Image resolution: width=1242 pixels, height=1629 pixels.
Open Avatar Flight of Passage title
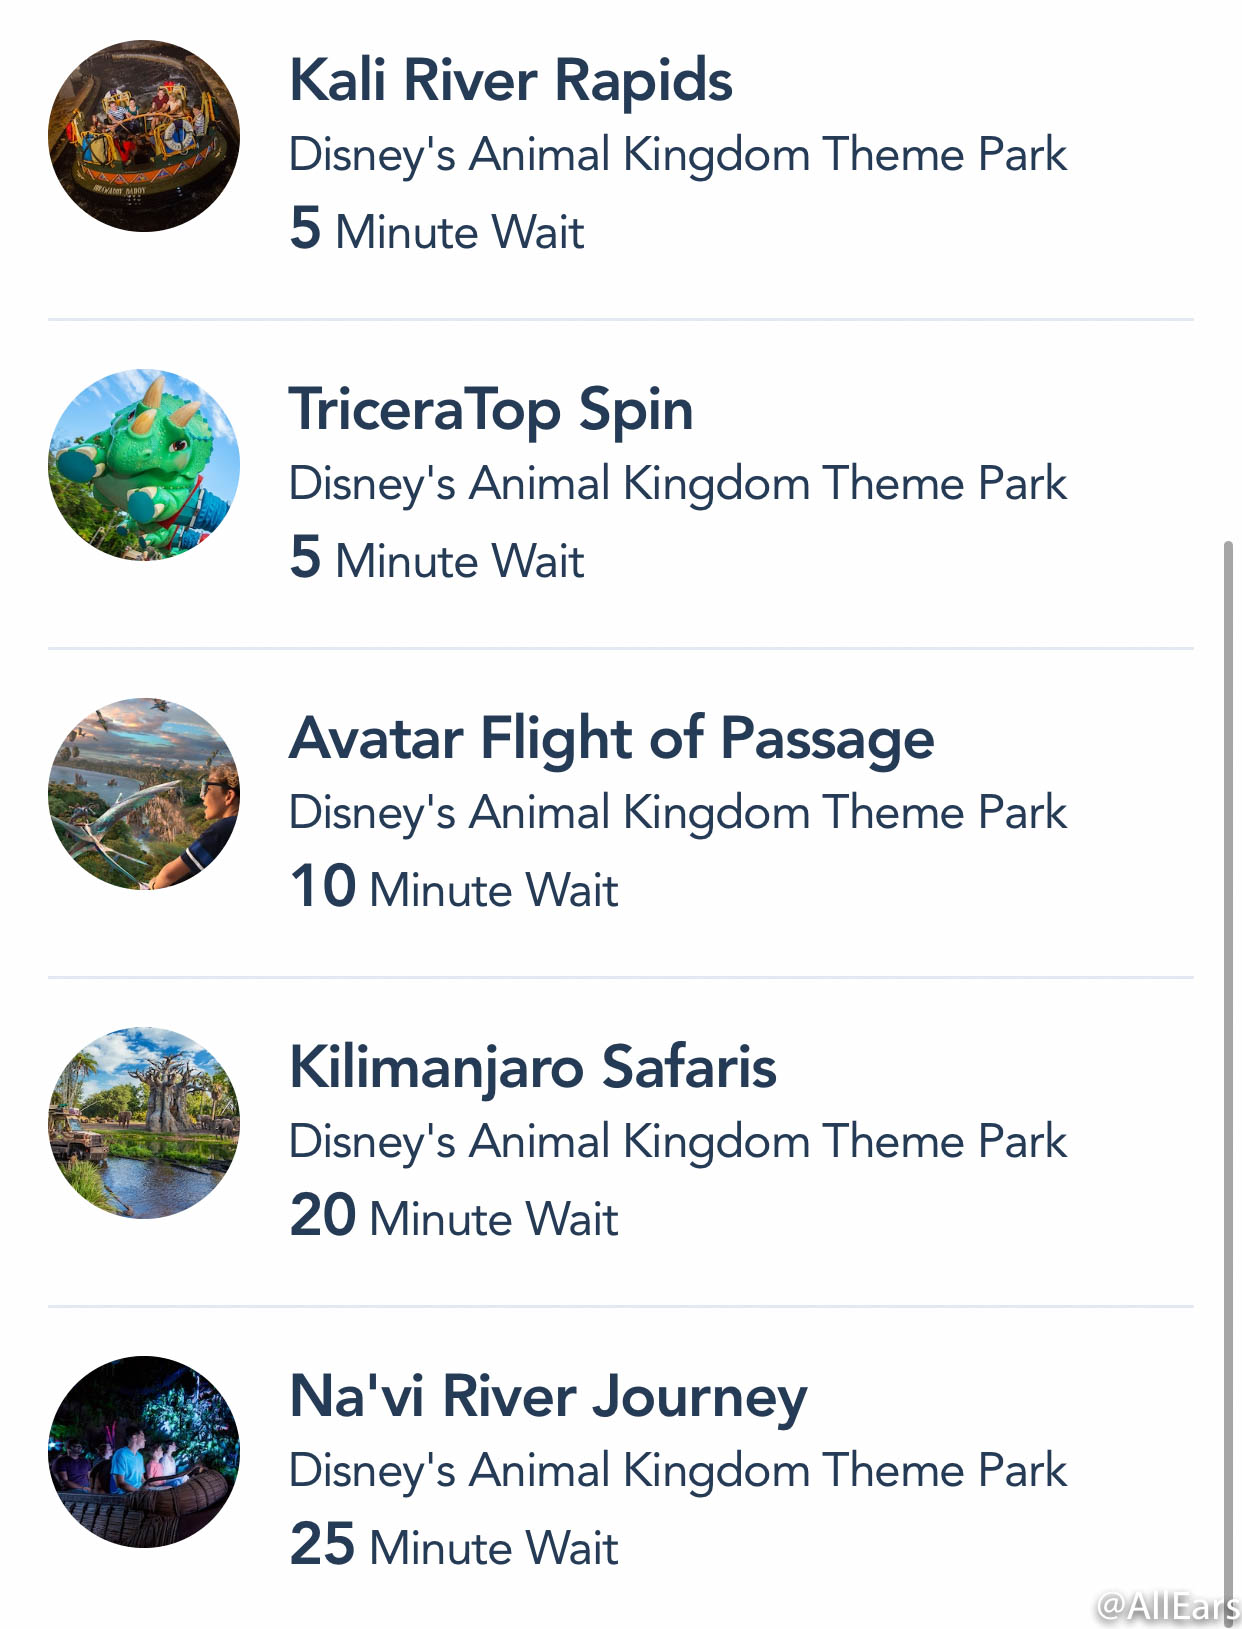[612, 740]
